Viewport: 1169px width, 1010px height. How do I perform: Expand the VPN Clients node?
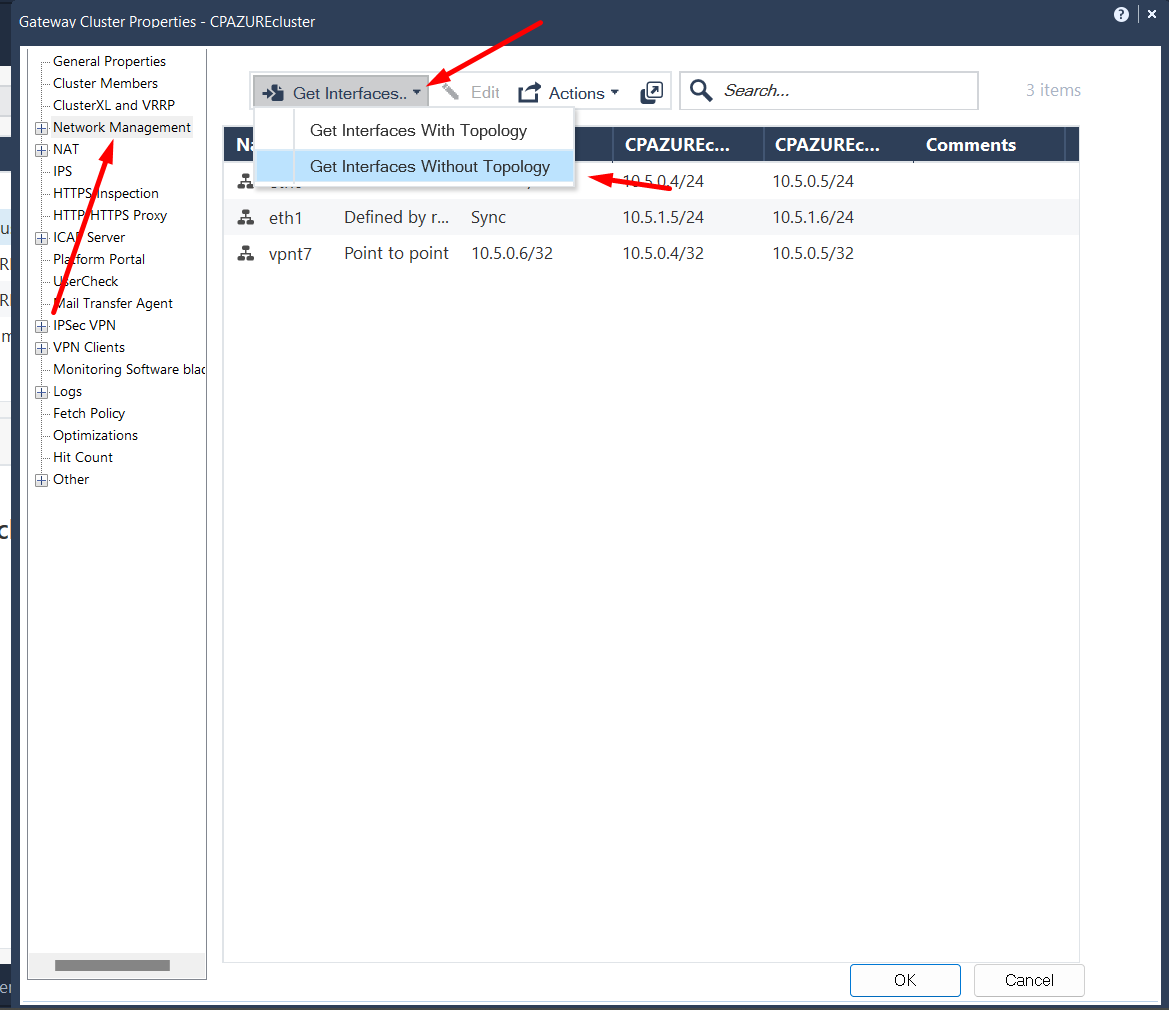(x=41, y=347)
